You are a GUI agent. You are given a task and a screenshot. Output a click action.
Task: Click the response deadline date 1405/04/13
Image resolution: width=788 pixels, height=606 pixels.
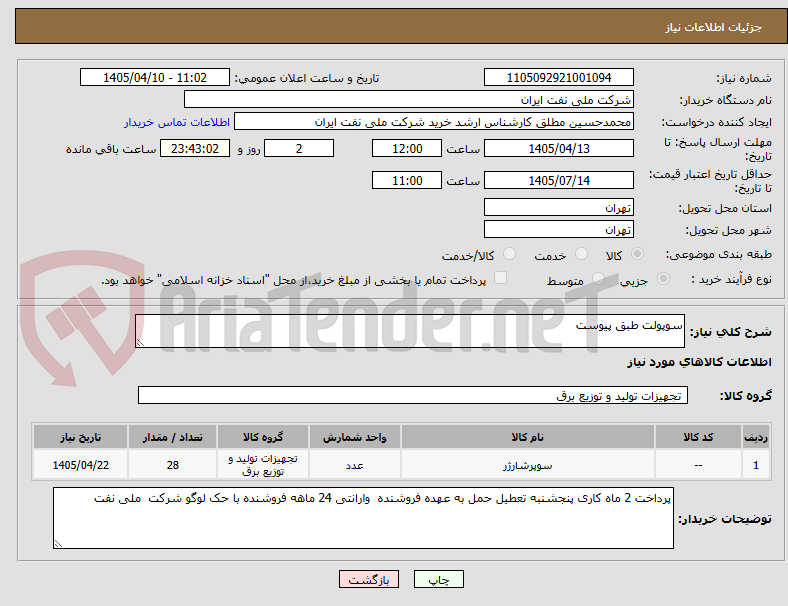(559, 148)
